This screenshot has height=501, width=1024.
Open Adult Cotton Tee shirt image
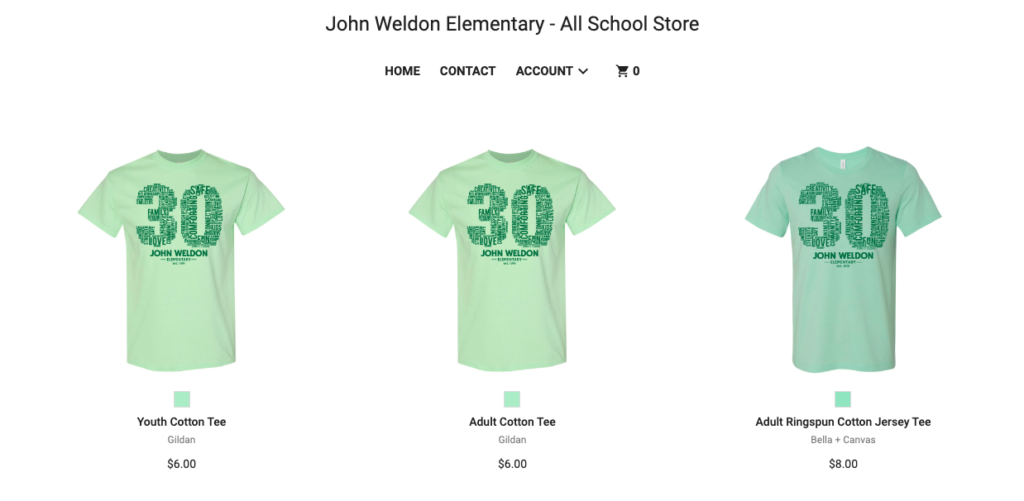coord(512,260)
